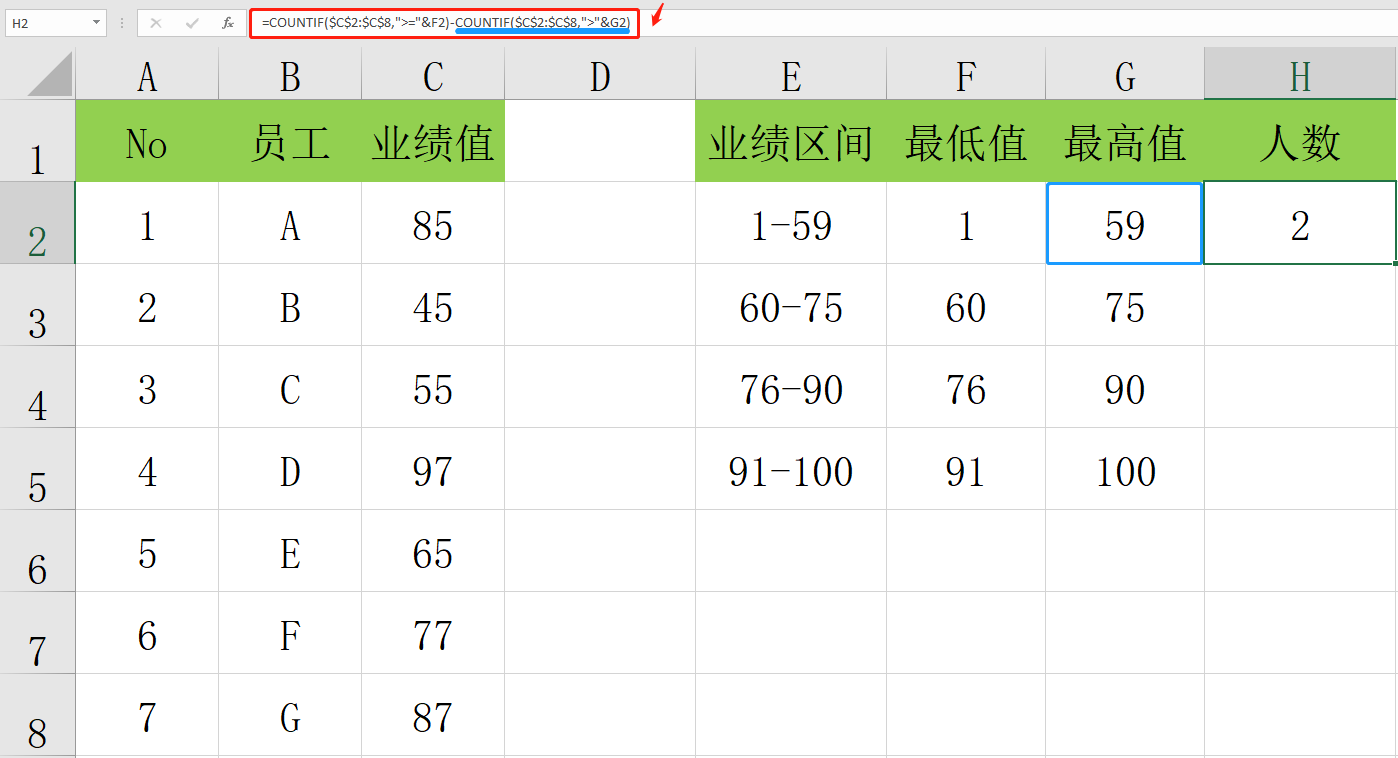Select employee cell 'D'
The width and height of the screenshot is (1398, 758).
point(290,469)
